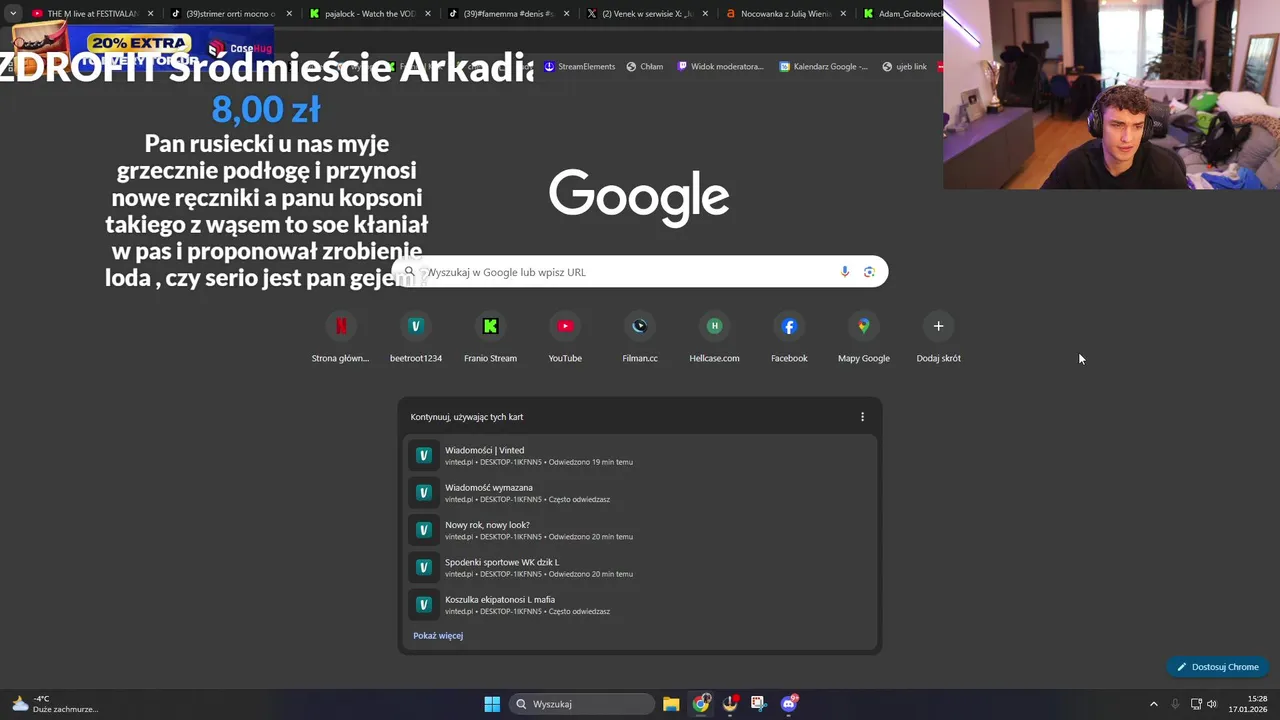Close the Venek w serwisie X tab
The height and width of the screenshot is (720, 1280).
(x=705, y=14)
